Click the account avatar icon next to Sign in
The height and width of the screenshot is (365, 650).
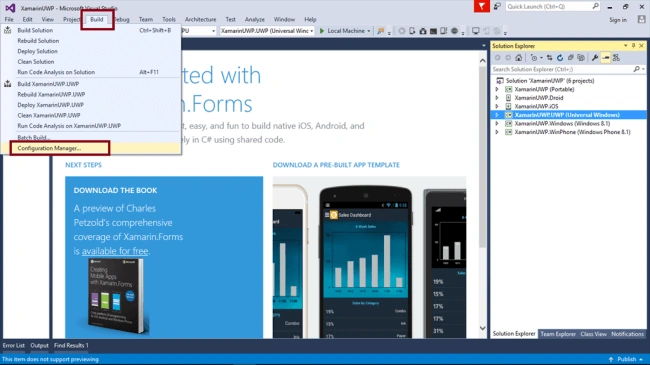[642, 19]
